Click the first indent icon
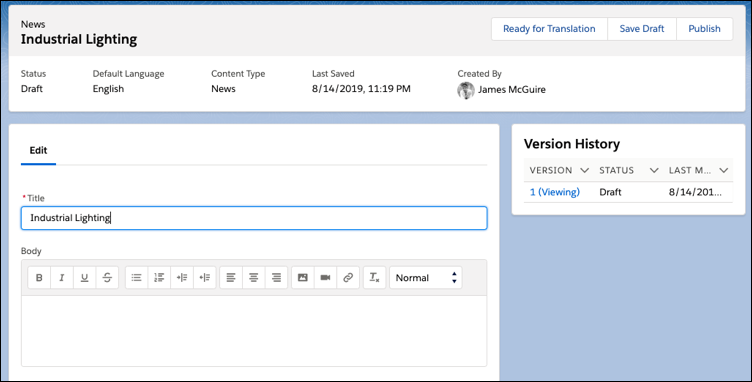Image resolution: width=752 pixels, height=382 pixels. [182, 278]
